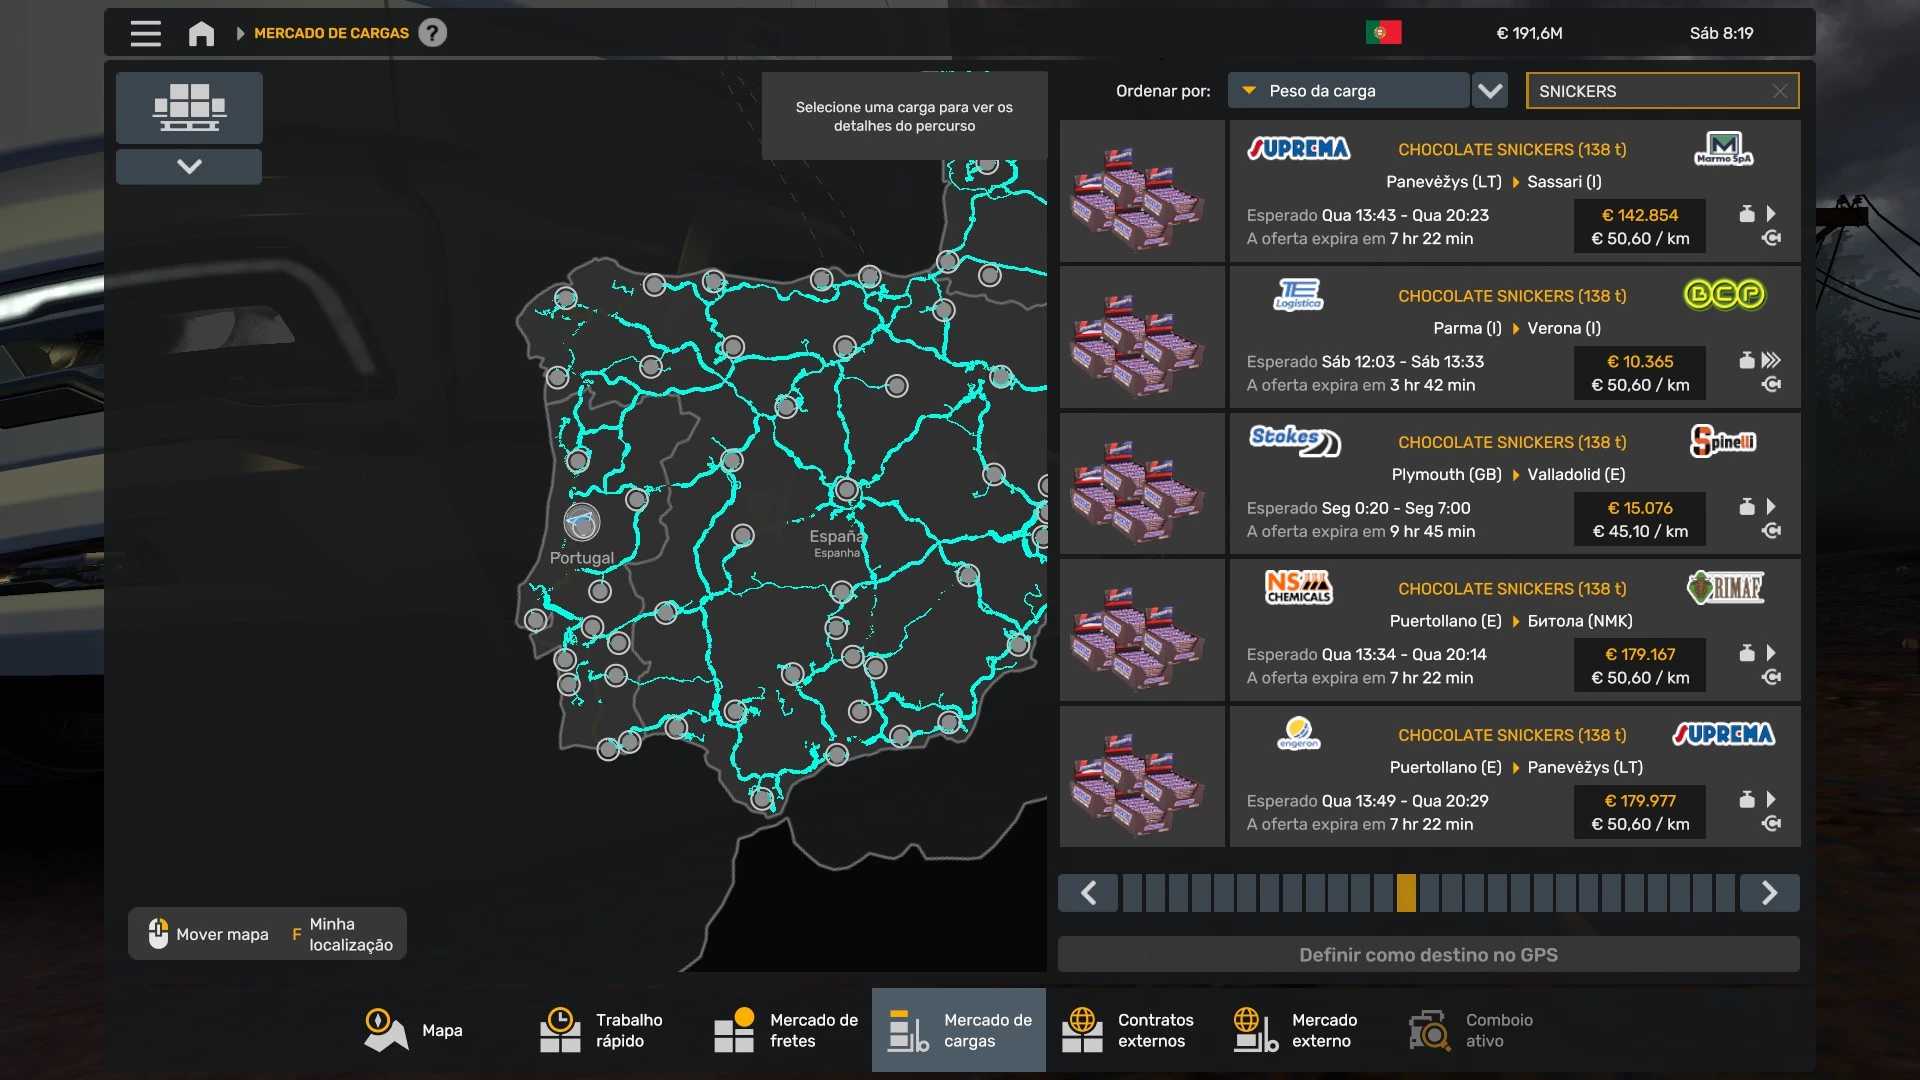Open Trabalho rápido tab
1920x1080 pixels.
[602, 1030]
